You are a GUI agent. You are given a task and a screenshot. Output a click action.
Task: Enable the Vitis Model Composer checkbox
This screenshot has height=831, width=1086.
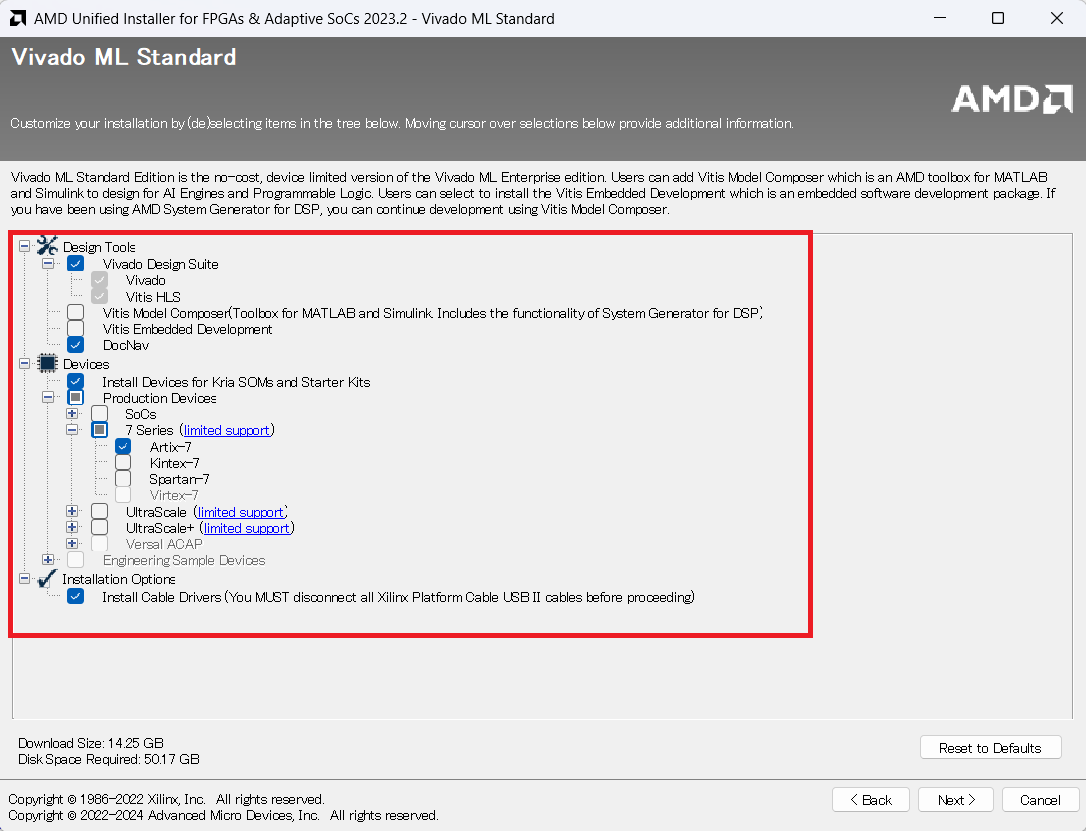76,313
